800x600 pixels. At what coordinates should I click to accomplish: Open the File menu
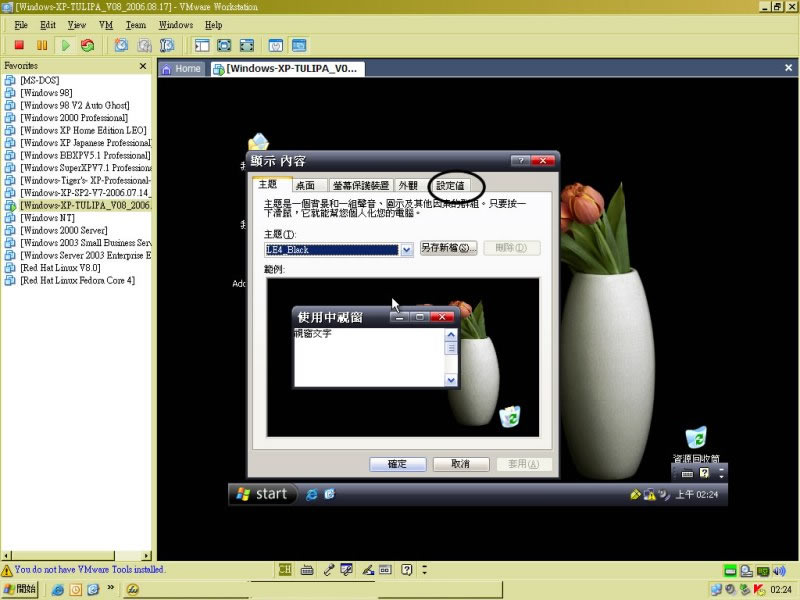[x=21, y=25]
